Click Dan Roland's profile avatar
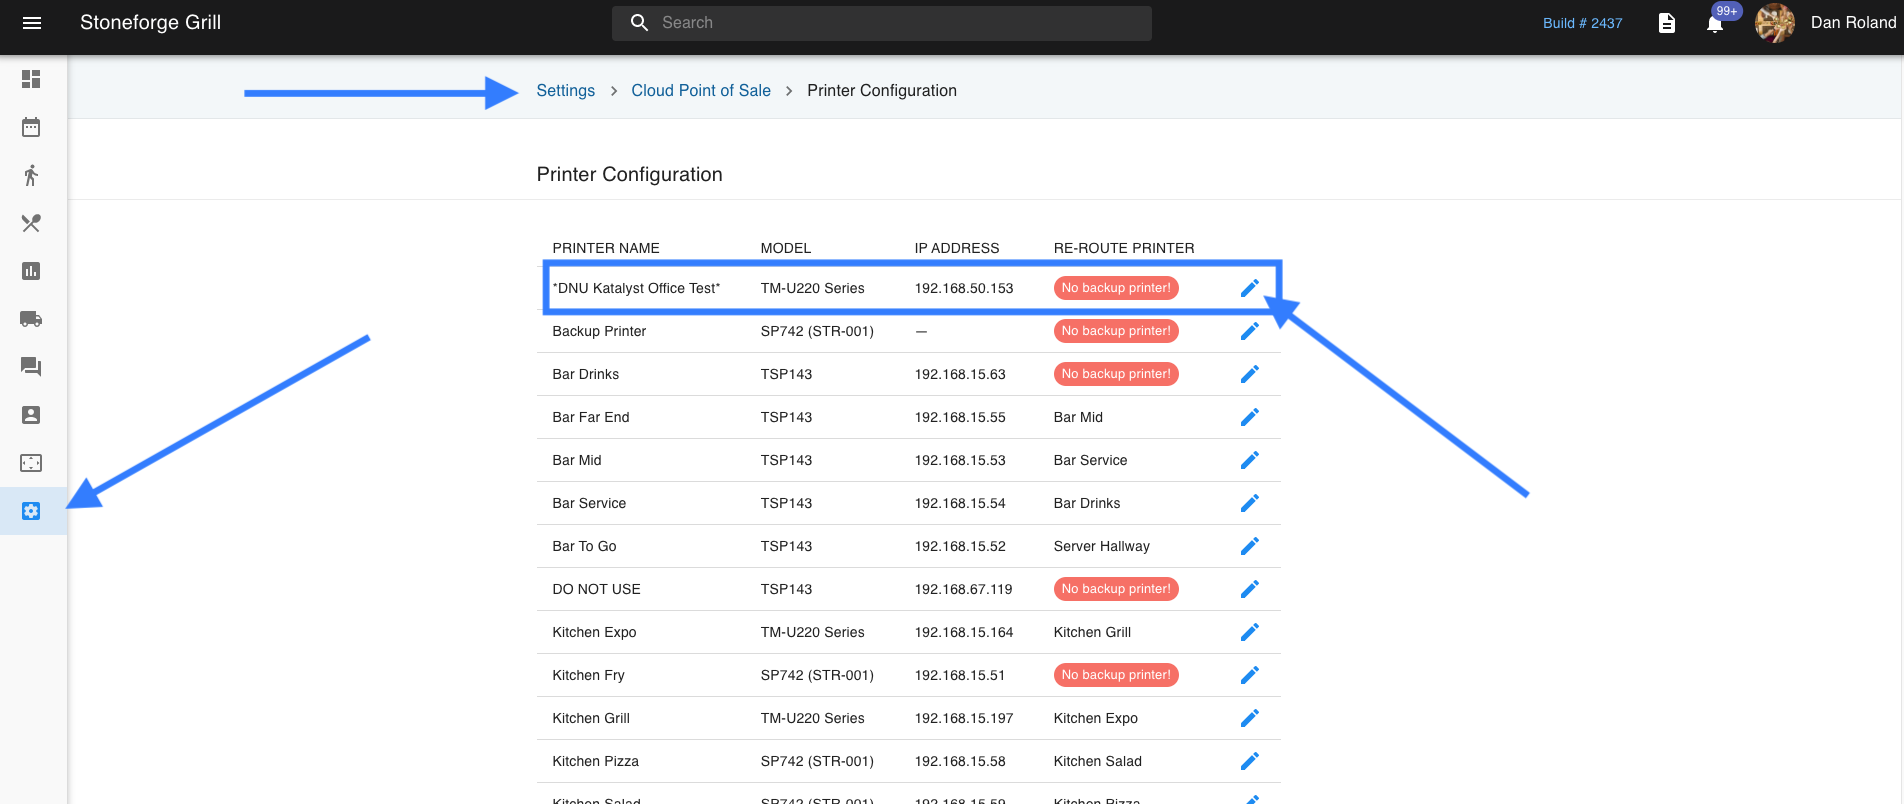Image resolution: width=1904 pixels, height=804 pixels. 1775,23
